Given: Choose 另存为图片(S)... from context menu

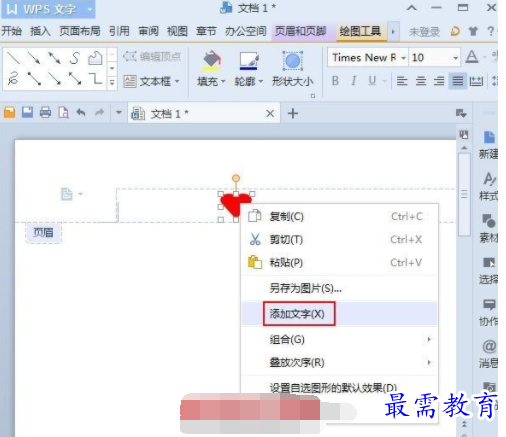Looking at the screenshot, I should point(339,288).
